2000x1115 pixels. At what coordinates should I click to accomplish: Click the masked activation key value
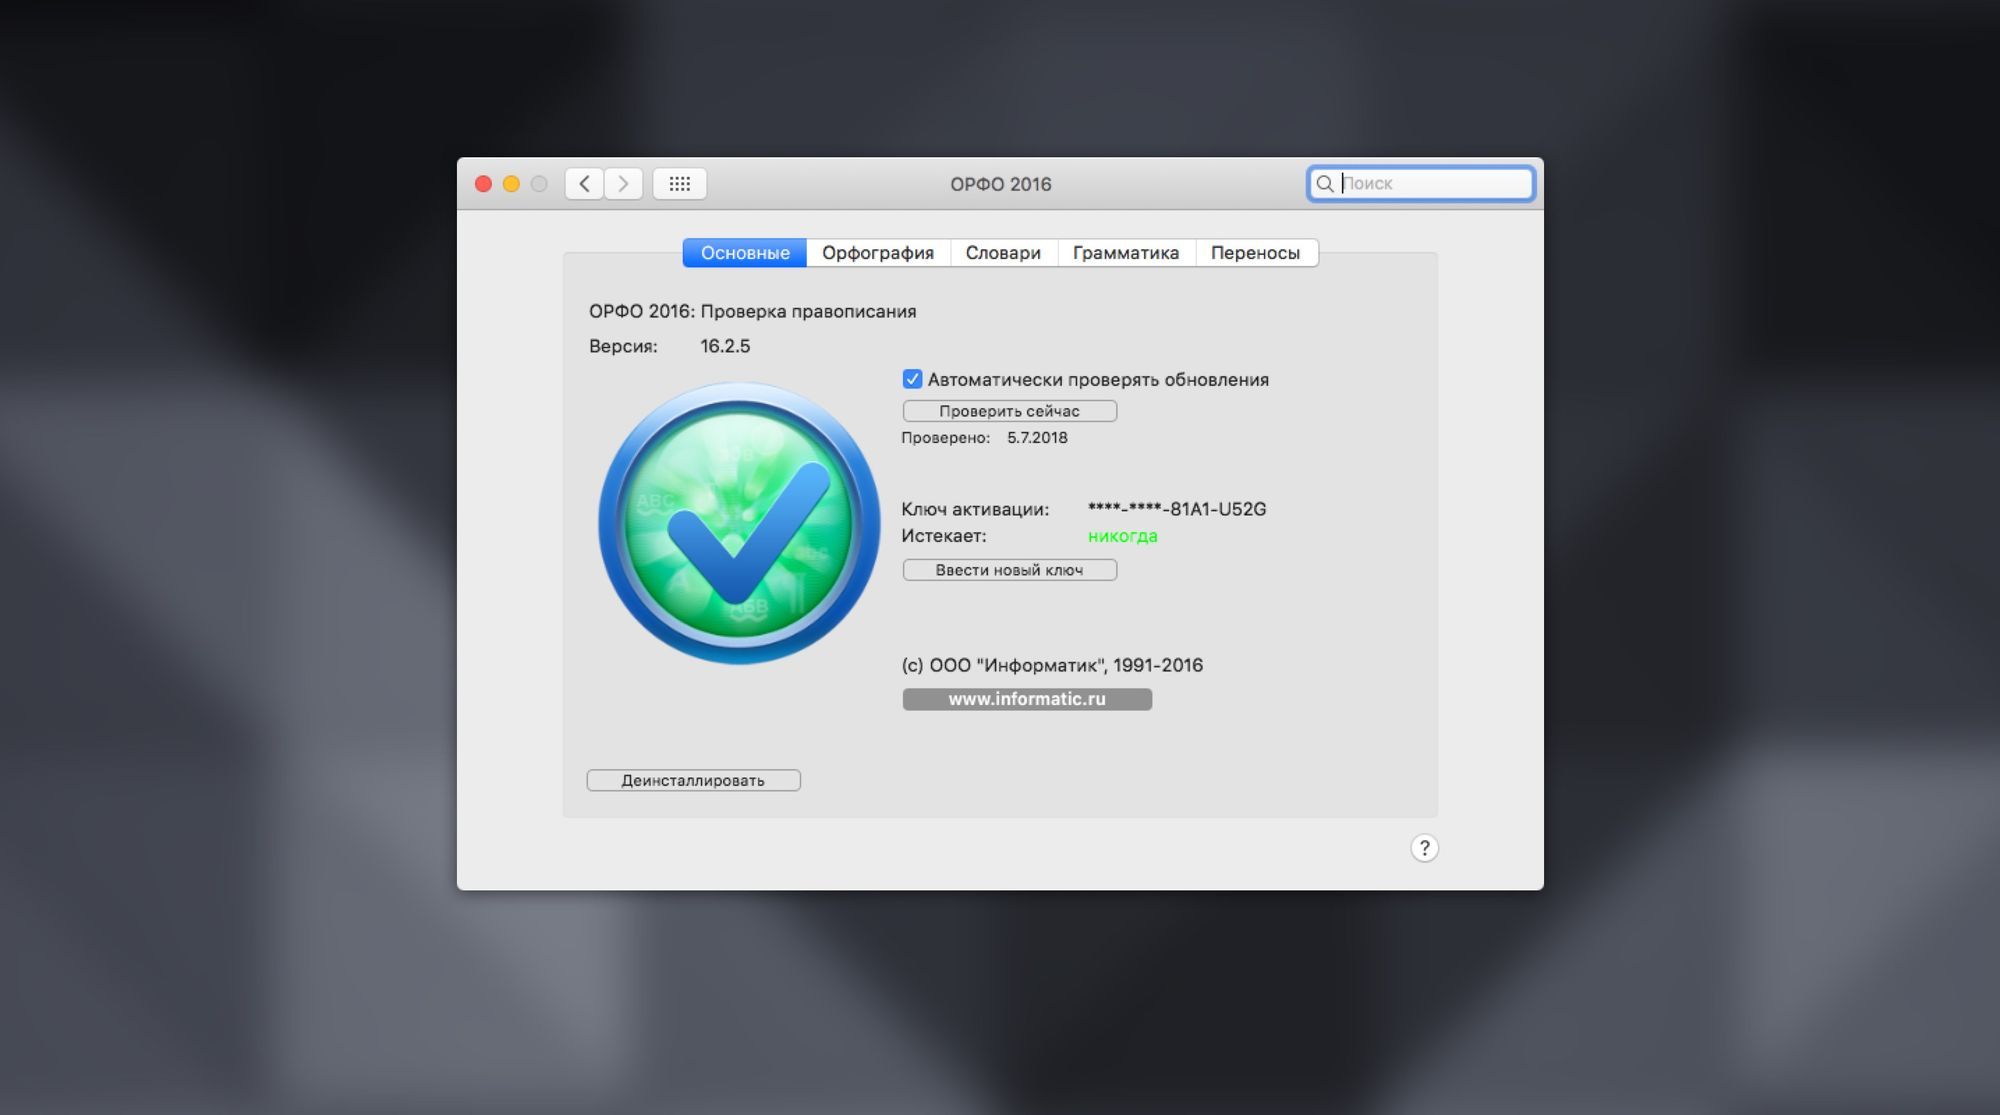pos(1175,508)
